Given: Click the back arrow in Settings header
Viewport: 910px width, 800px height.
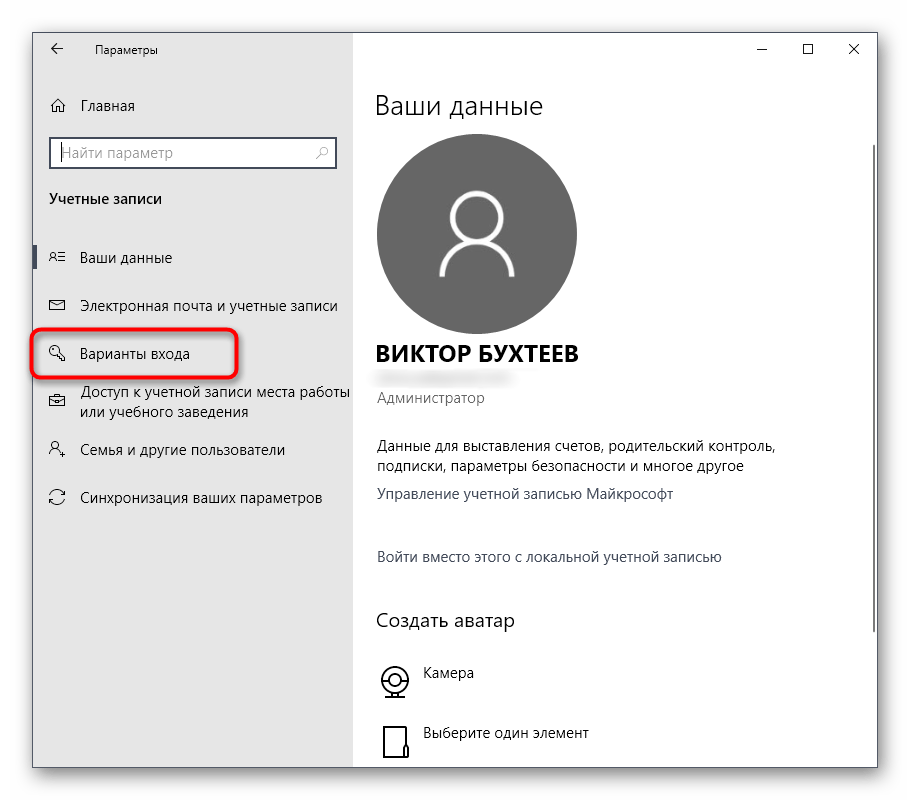Looking at the screenshot, I should (x=57, y=49).
